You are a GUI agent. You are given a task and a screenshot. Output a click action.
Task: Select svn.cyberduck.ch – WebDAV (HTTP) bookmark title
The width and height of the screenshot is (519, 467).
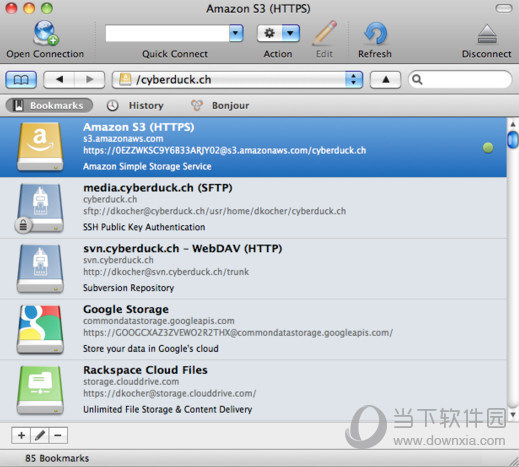click(183, 248)
